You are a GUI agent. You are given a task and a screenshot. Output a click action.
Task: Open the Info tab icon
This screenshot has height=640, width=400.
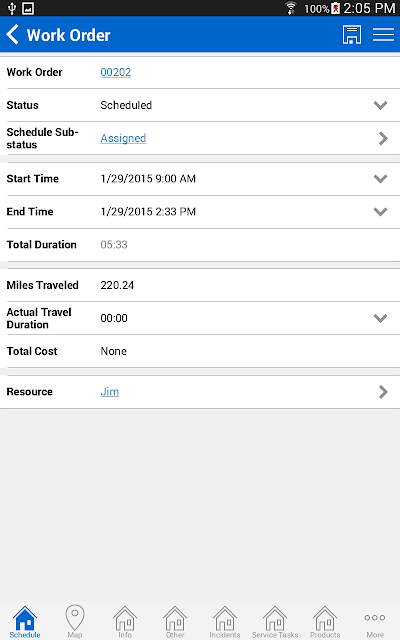pyautogui.click(x=125, y=621)
